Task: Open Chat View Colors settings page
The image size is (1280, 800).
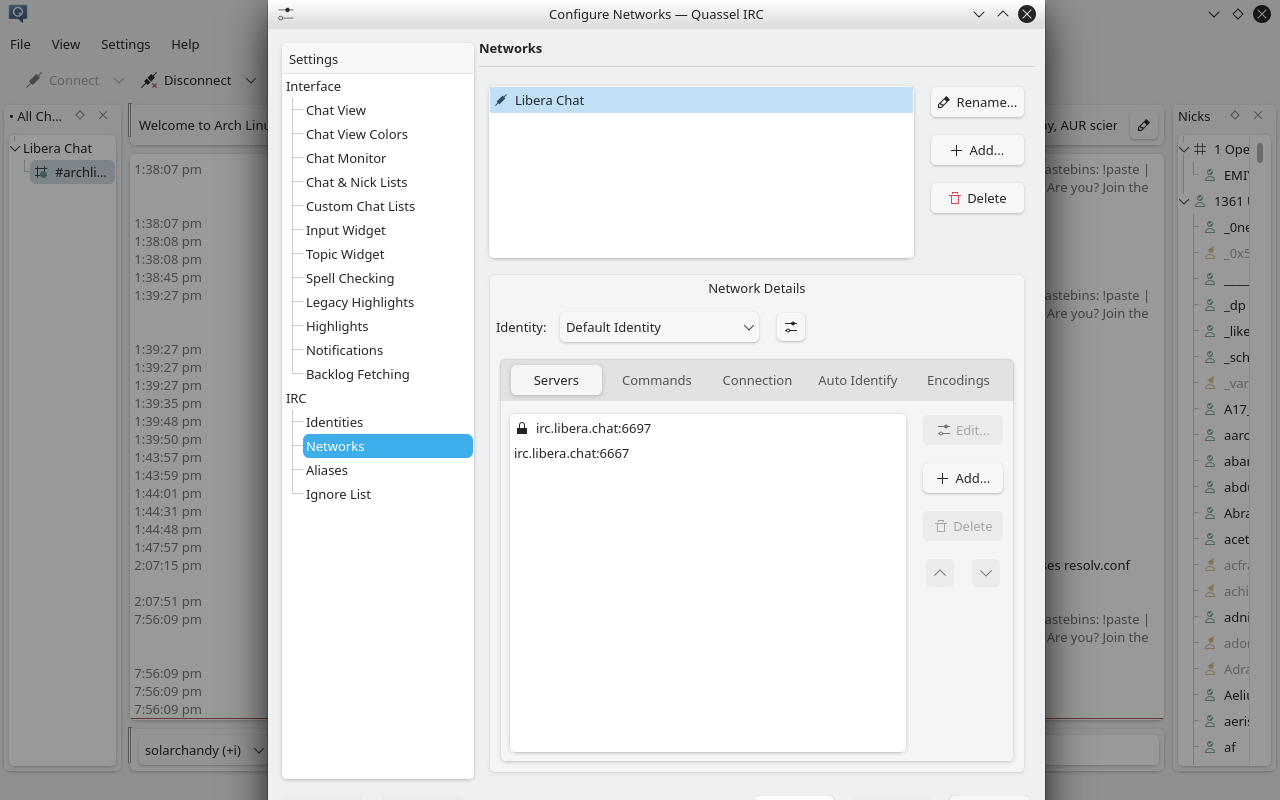Action: coord(356,134)
